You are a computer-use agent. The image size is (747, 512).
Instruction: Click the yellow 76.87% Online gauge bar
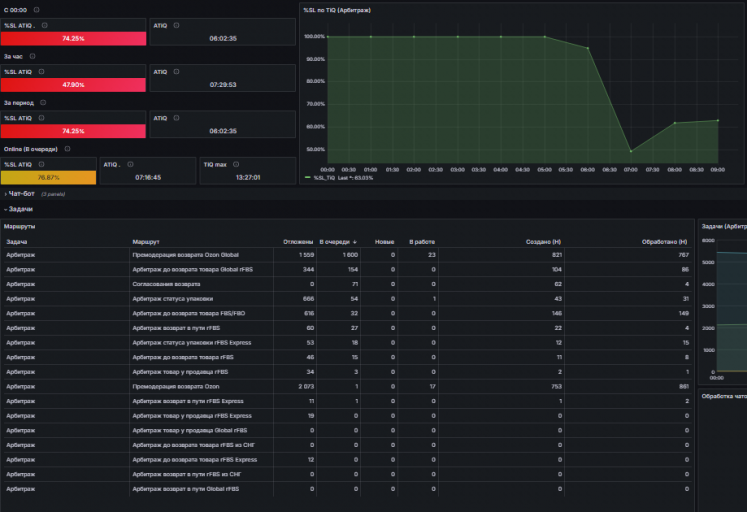point(49,178)
